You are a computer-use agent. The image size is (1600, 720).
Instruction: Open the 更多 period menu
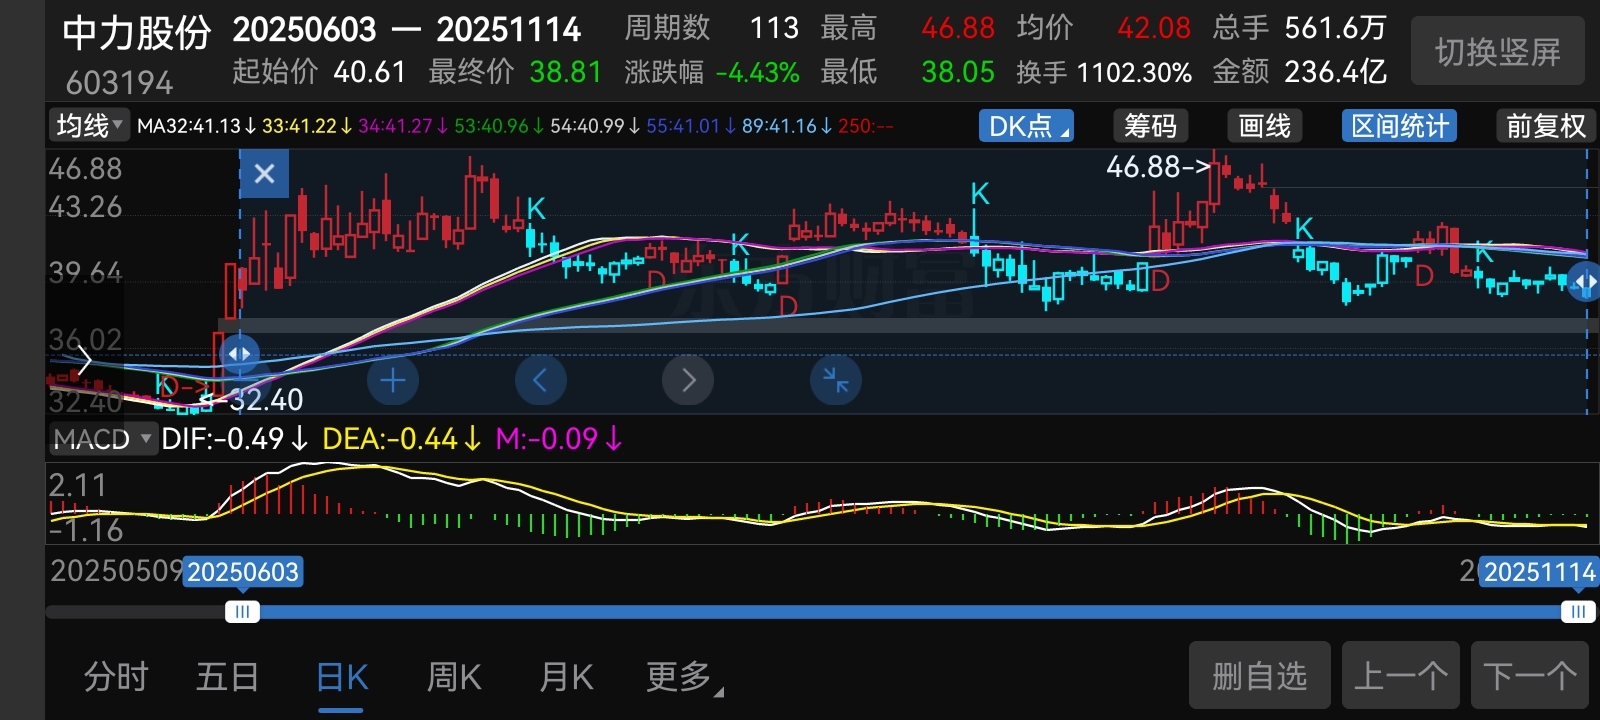[684, 677]
